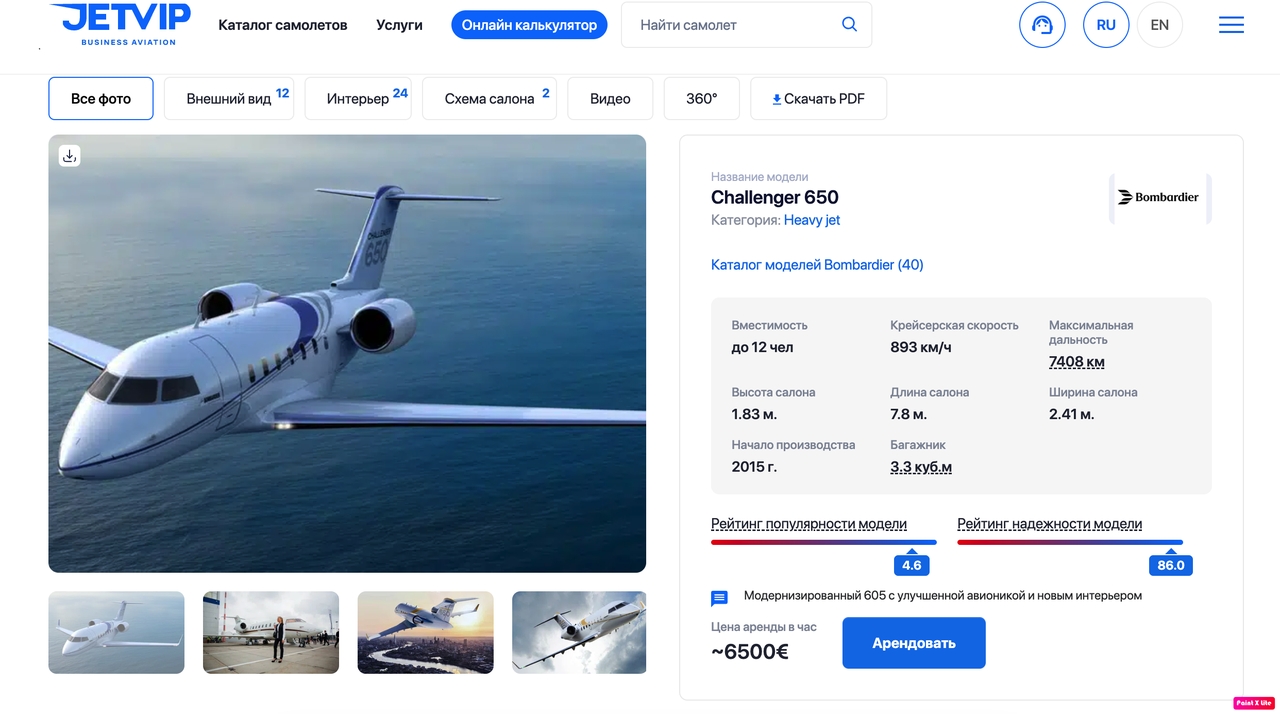
Task: Open Каталог моделей Bombardier link
Action: pyautogui.click(x=817, y=265)
